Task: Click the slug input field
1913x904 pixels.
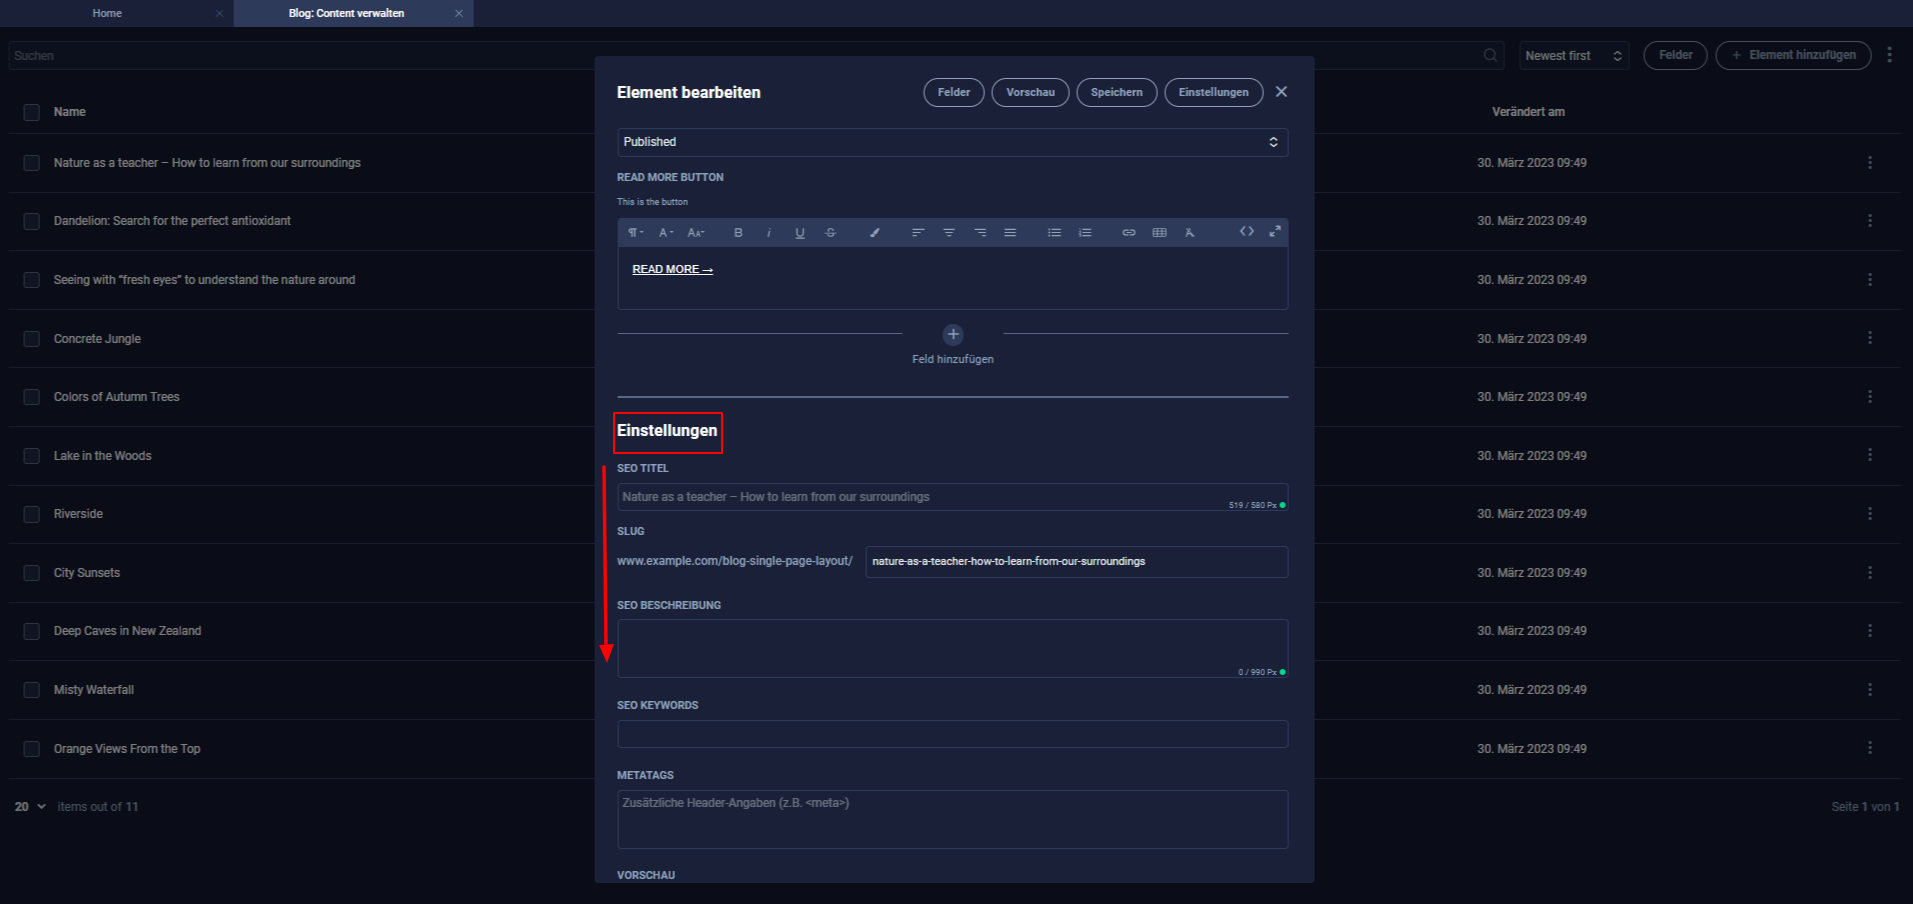Action: pyautogui.click(x=1077, y=561)
